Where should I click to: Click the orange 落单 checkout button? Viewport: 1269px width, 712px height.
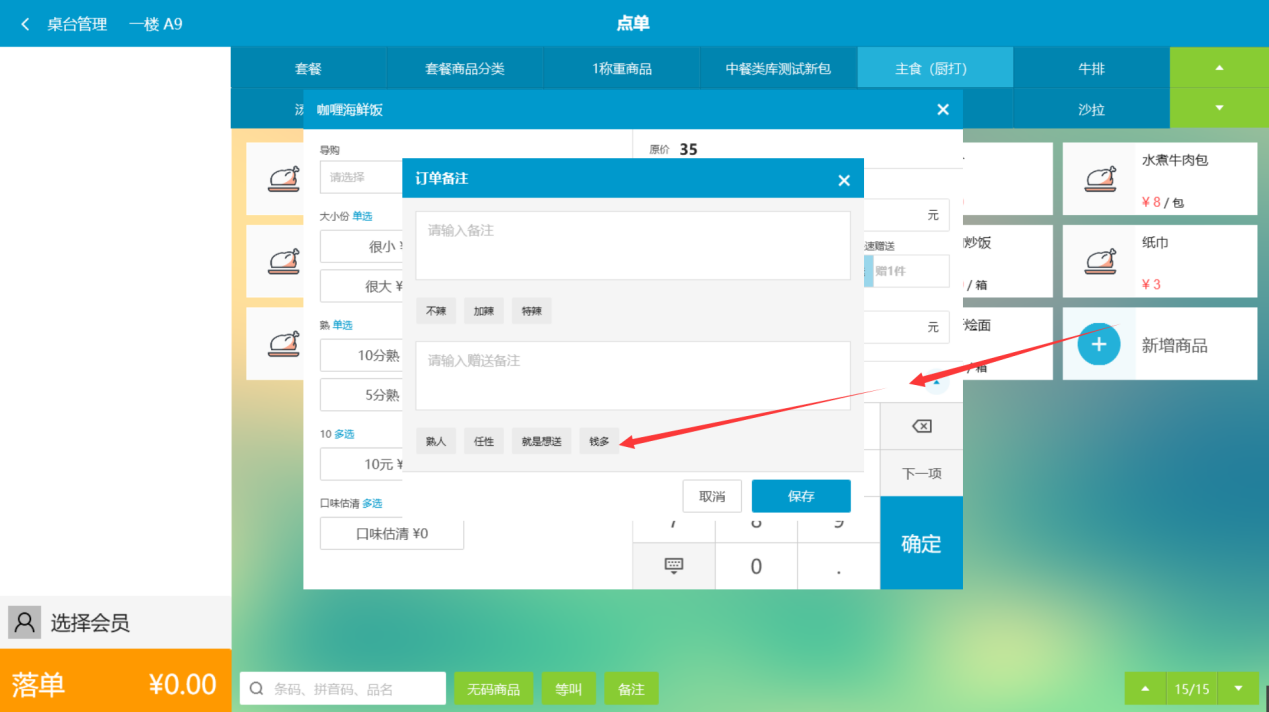115,681
